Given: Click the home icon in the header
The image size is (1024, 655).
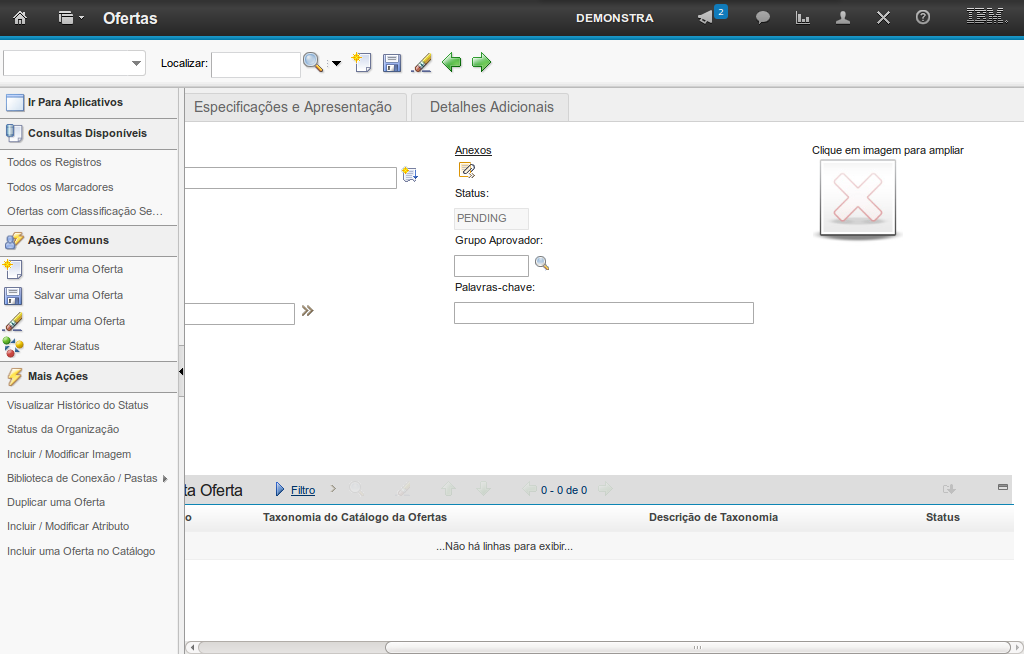Looking at the screenshot, I should point(20,18).
